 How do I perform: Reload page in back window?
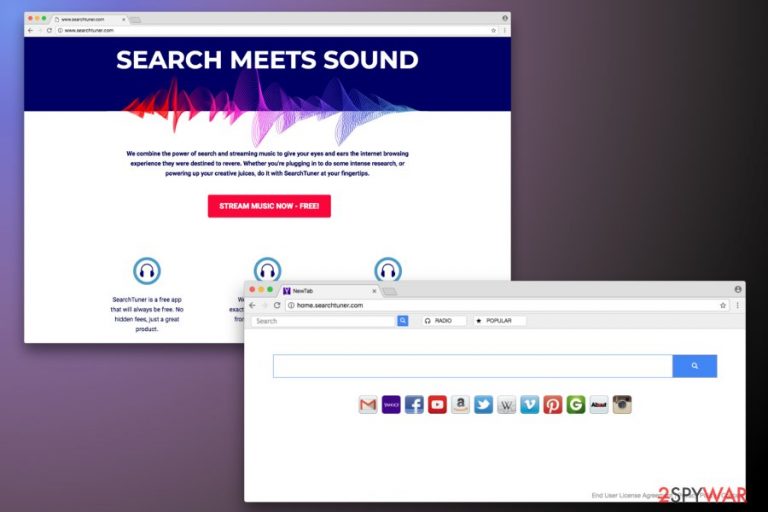tap(49, 30)
